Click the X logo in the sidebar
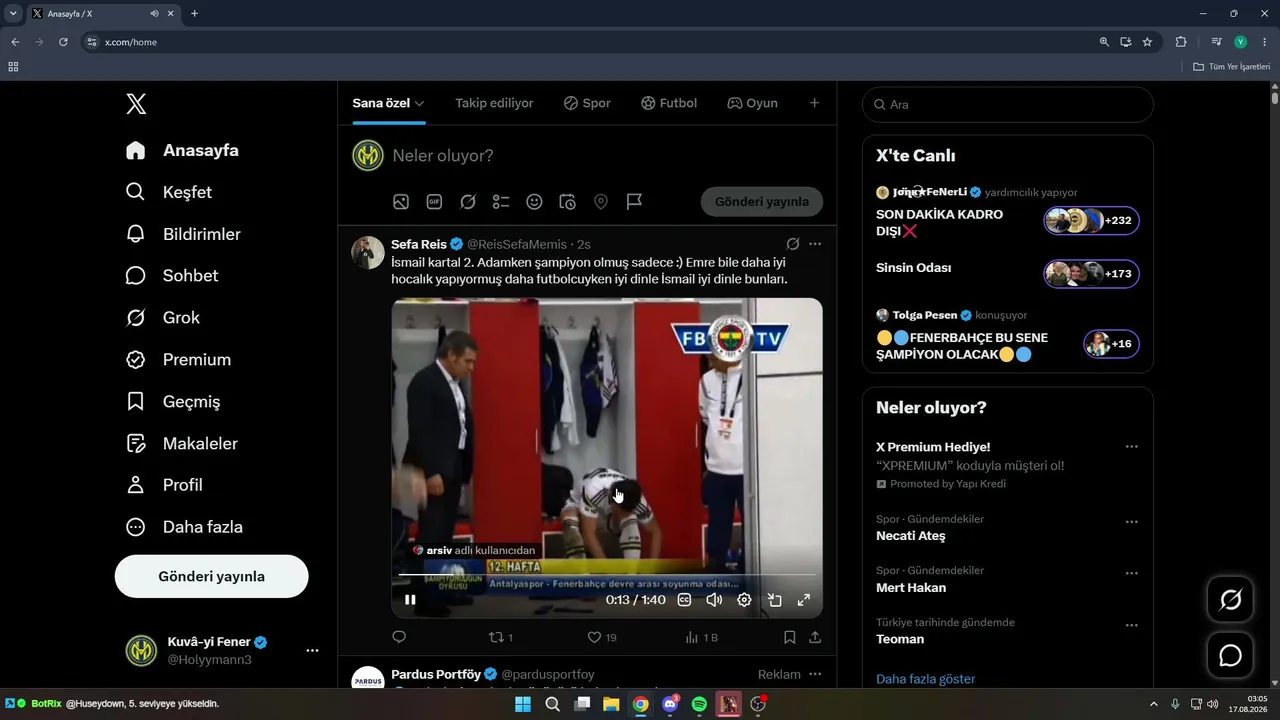This screenshot has width=1280, height=720. coord(136,103)
